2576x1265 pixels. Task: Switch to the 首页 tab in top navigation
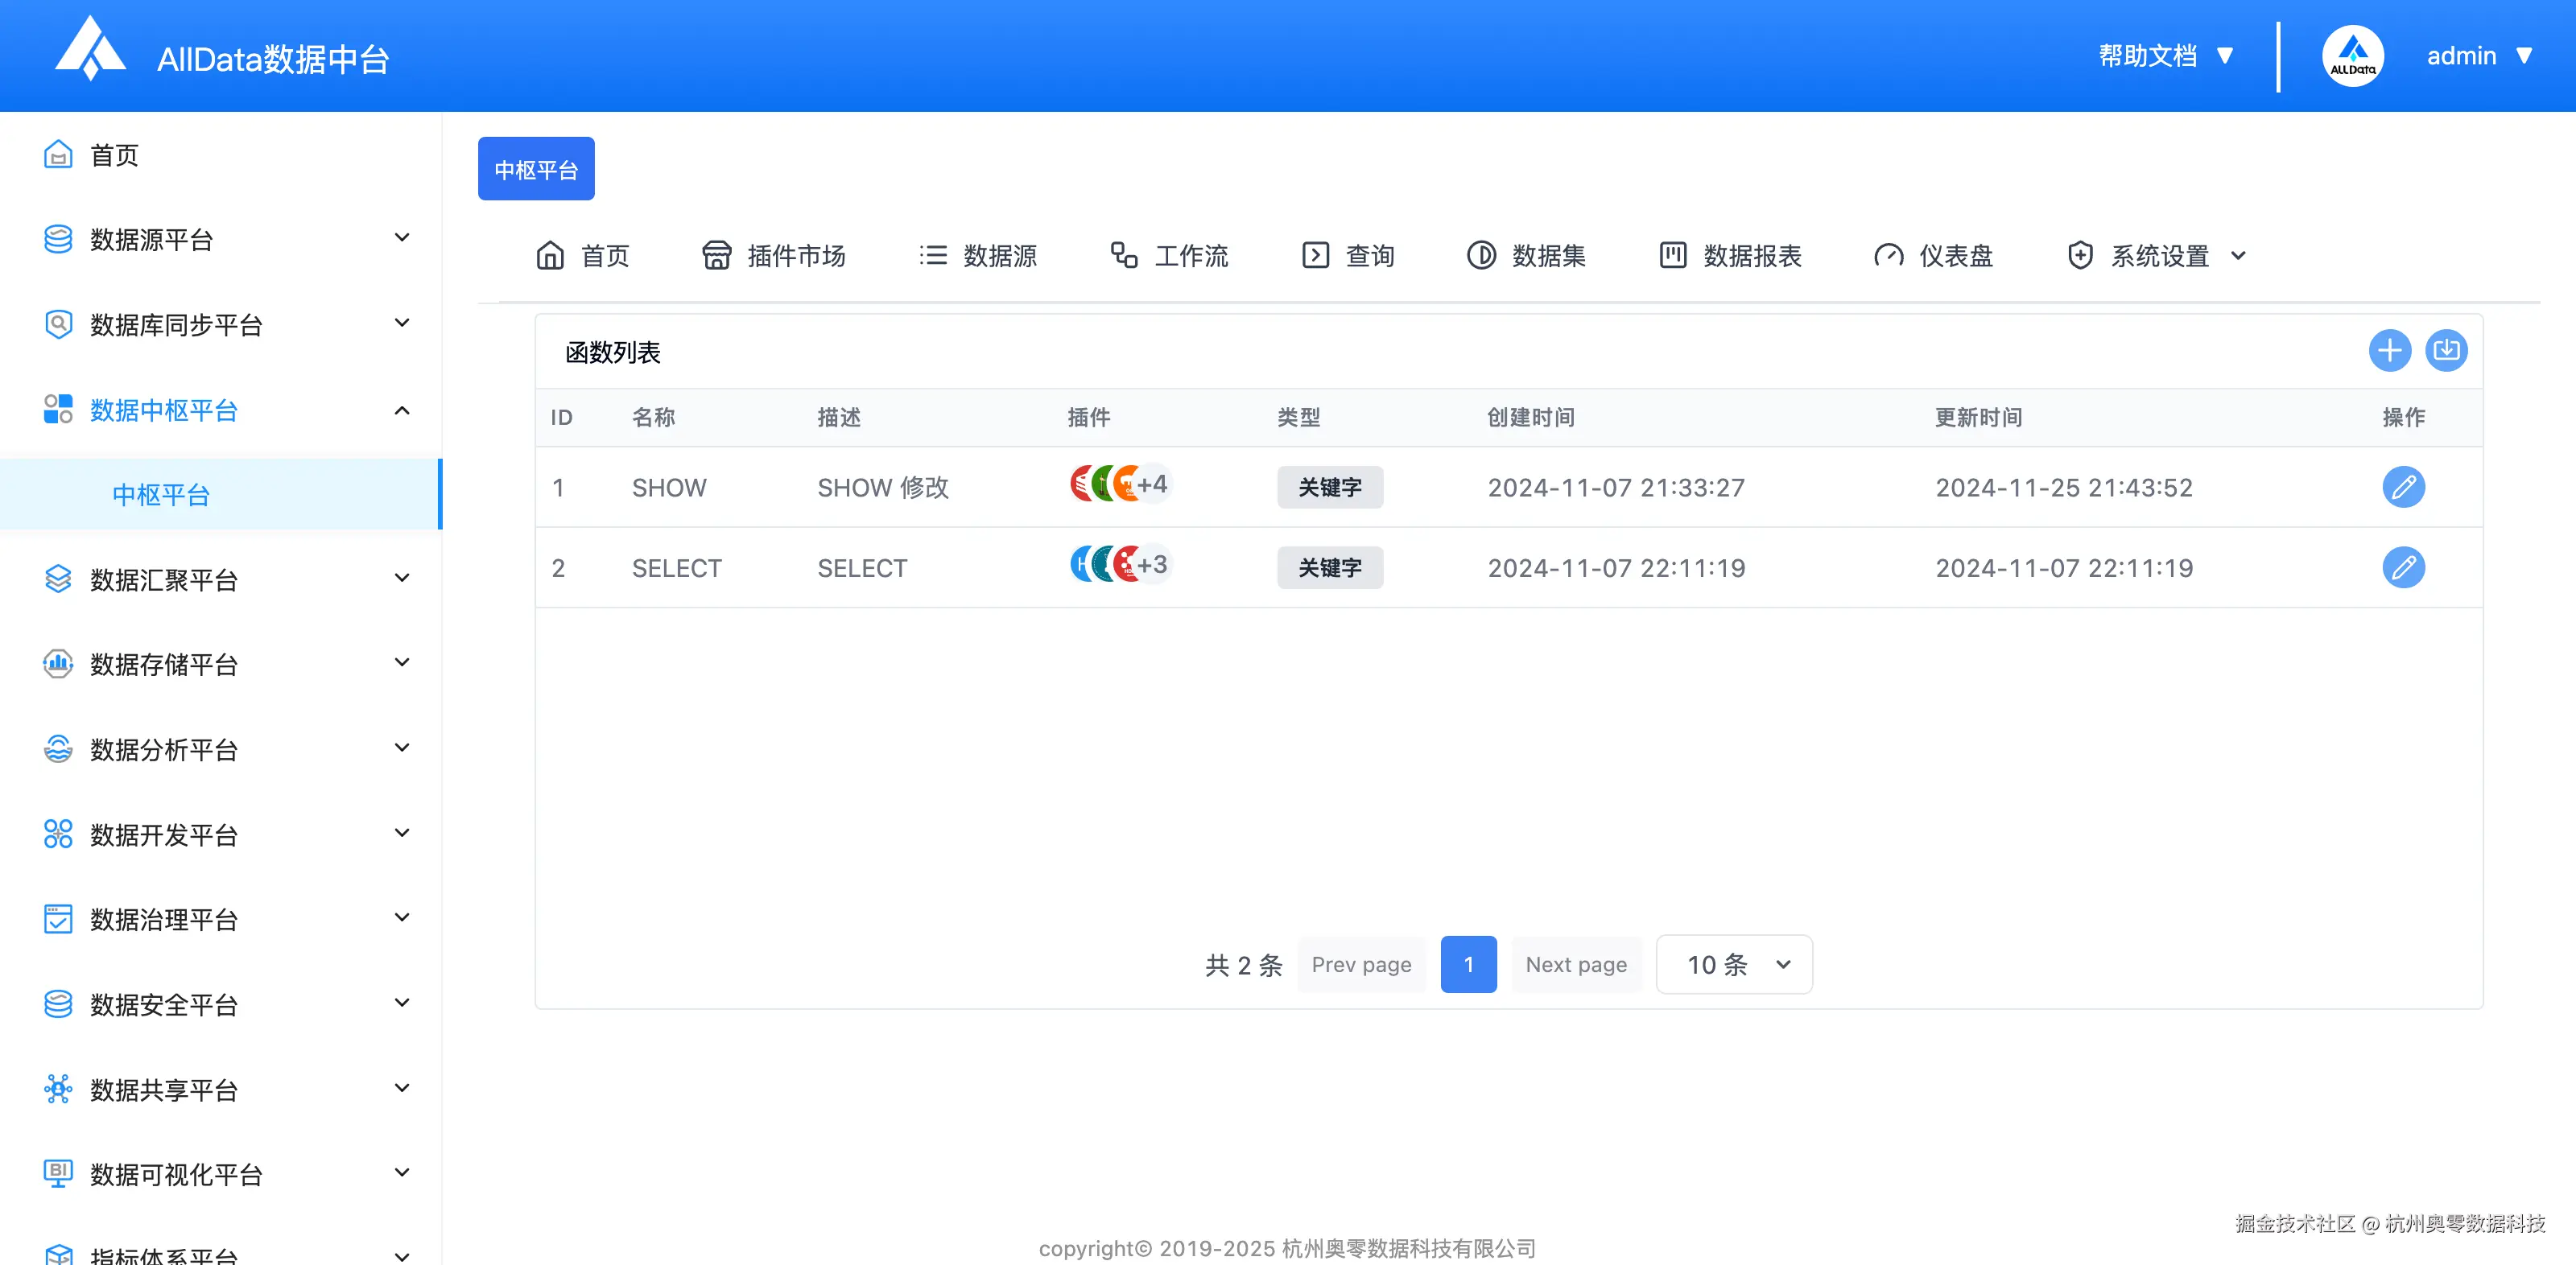point(583,255)
